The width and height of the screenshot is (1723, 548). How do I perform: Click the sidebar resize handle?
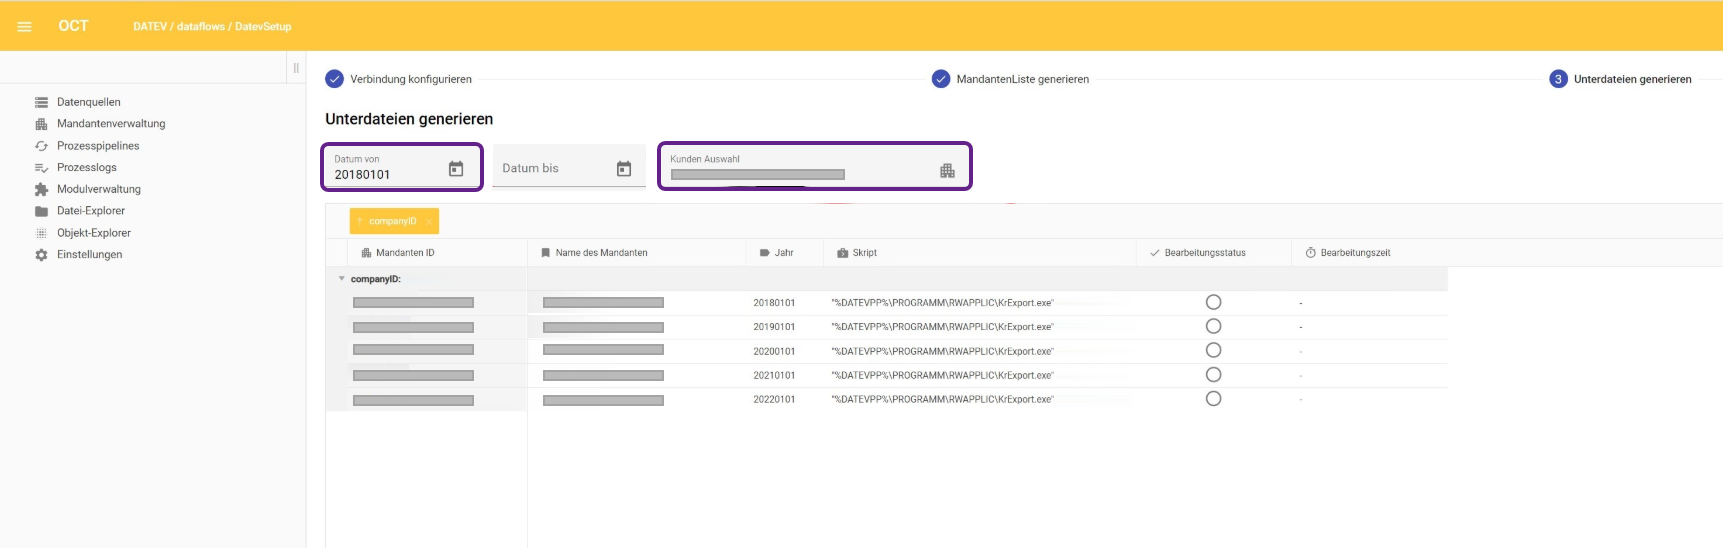[296, 68]
